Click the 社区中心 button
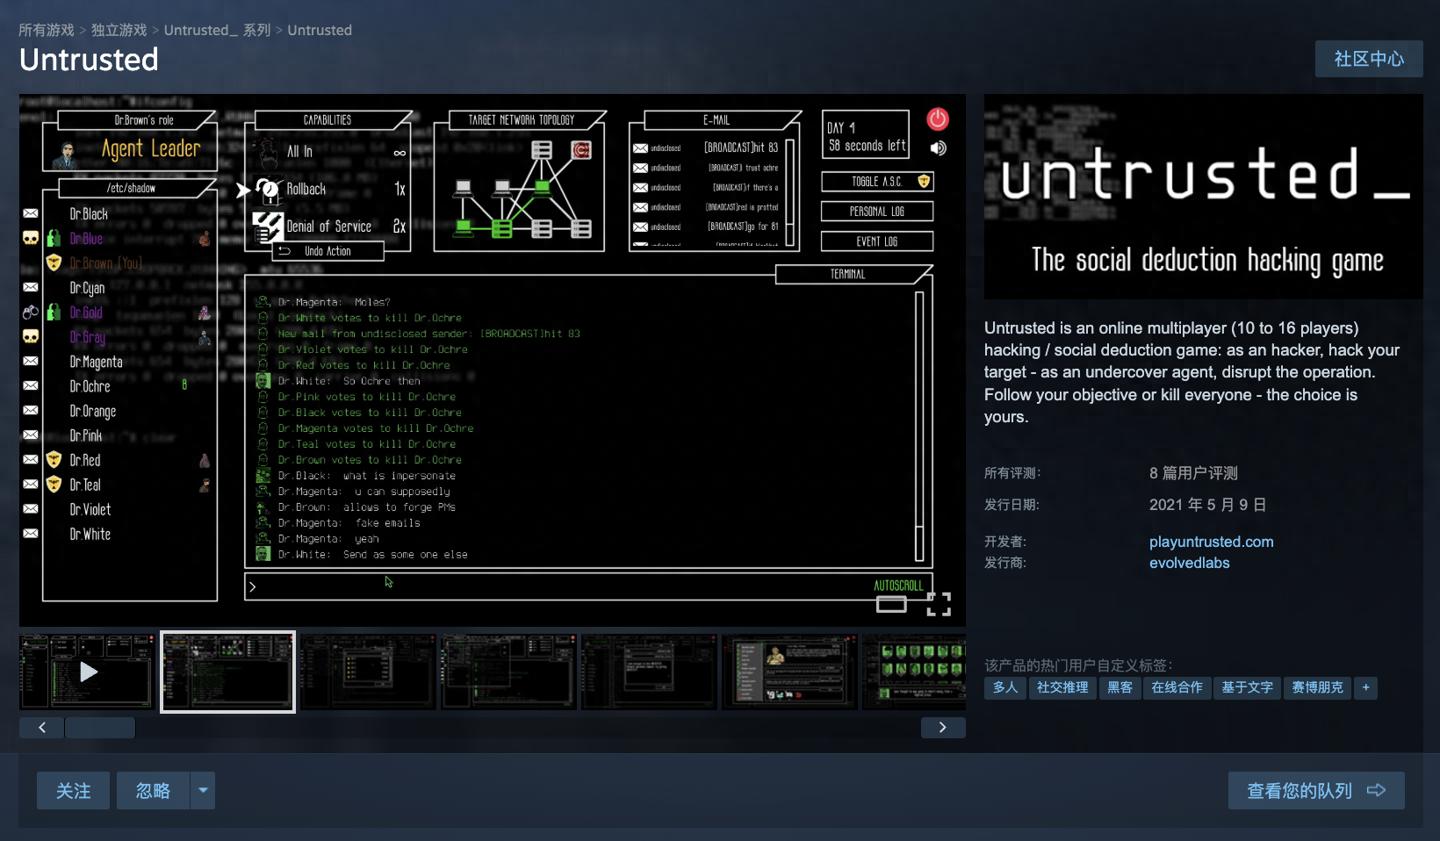 pos(1368,59)
